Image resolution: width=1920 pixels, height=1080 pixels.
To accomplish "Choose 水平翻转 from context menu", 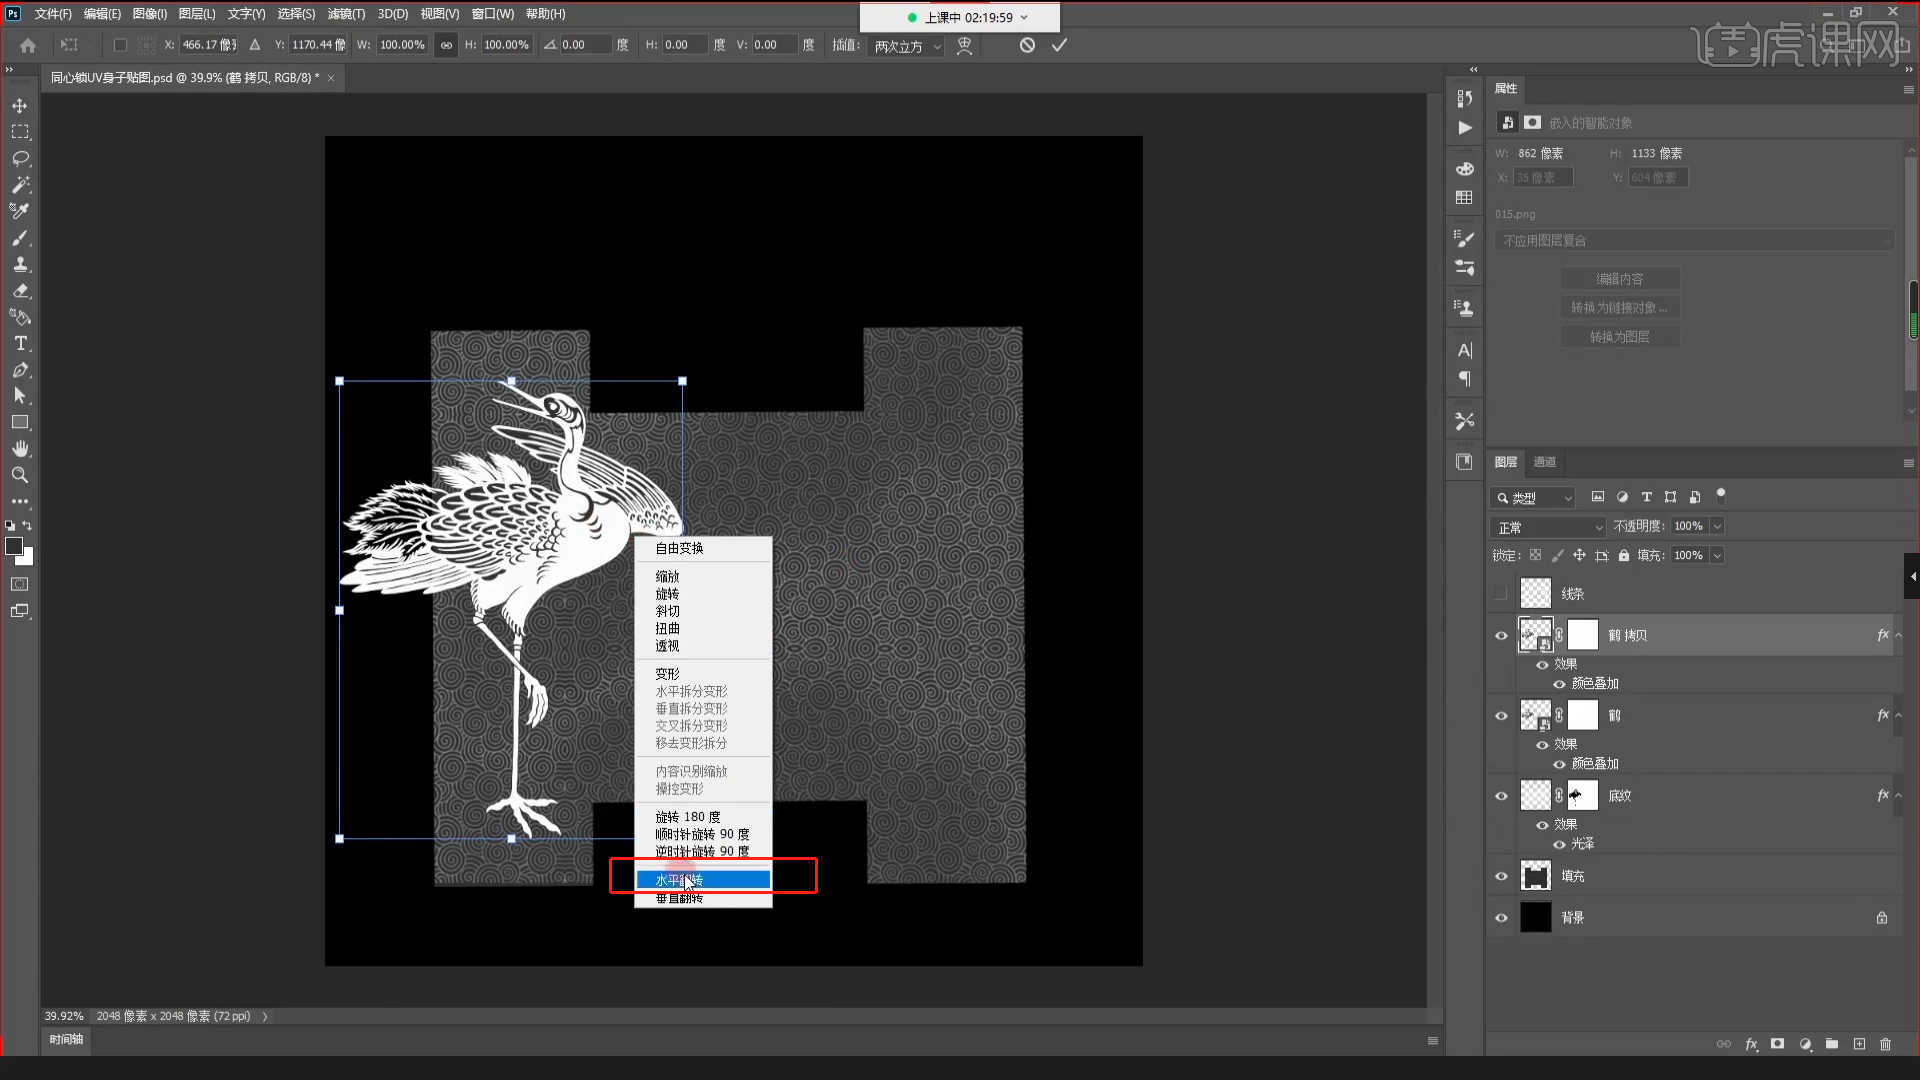I will coord(703,880).
